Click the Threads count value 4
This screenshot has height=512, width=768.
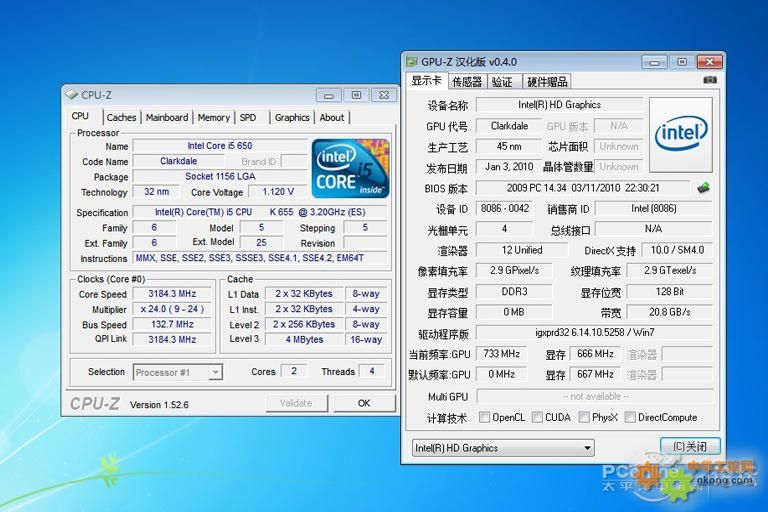coord(372,371)
